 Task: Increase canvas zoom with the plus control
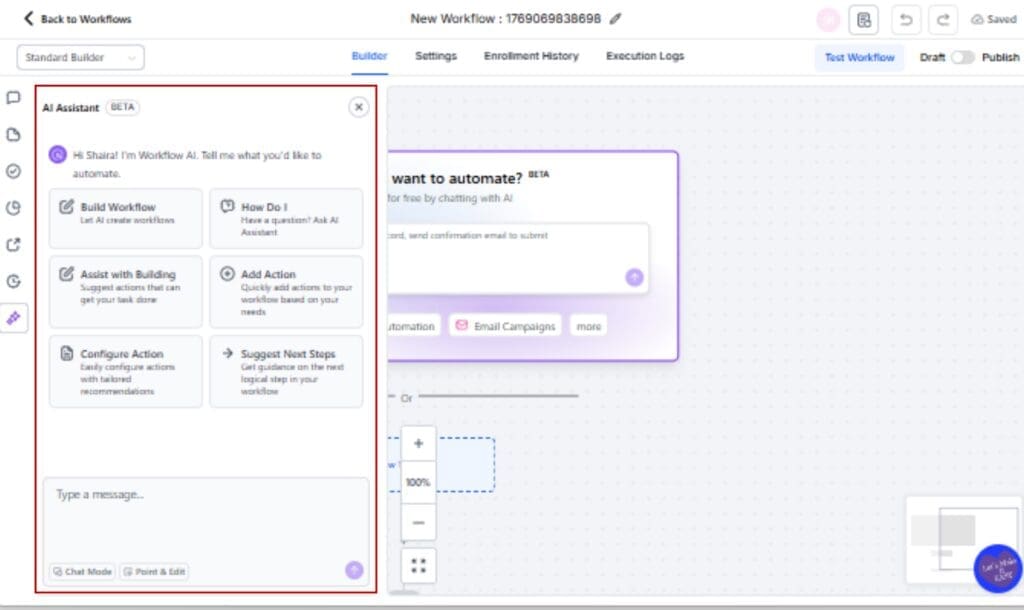418,442
